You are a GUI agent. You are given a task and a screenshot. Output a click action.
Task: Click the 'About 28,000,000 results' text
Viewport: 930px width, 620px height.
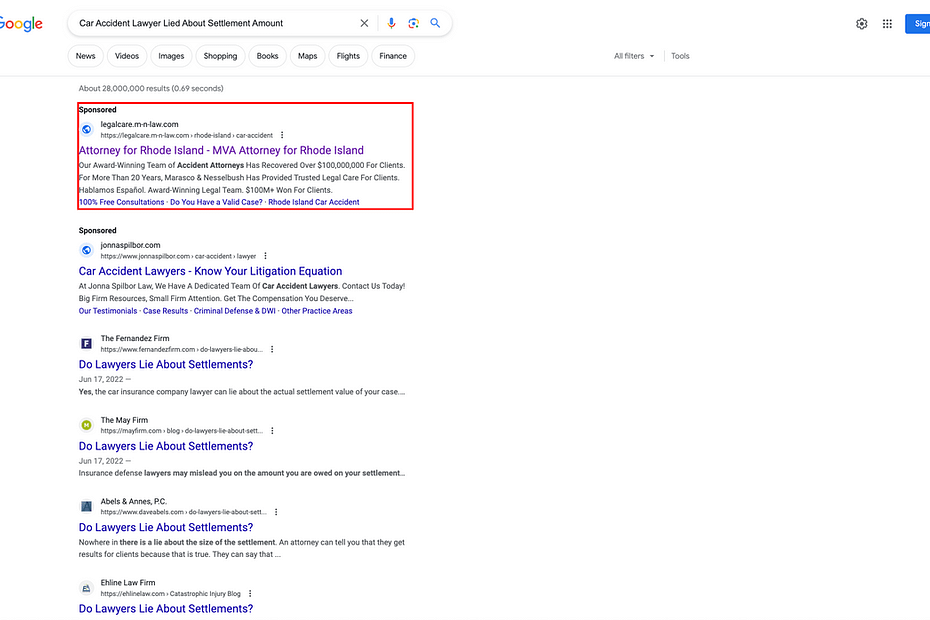click(151, 88)
